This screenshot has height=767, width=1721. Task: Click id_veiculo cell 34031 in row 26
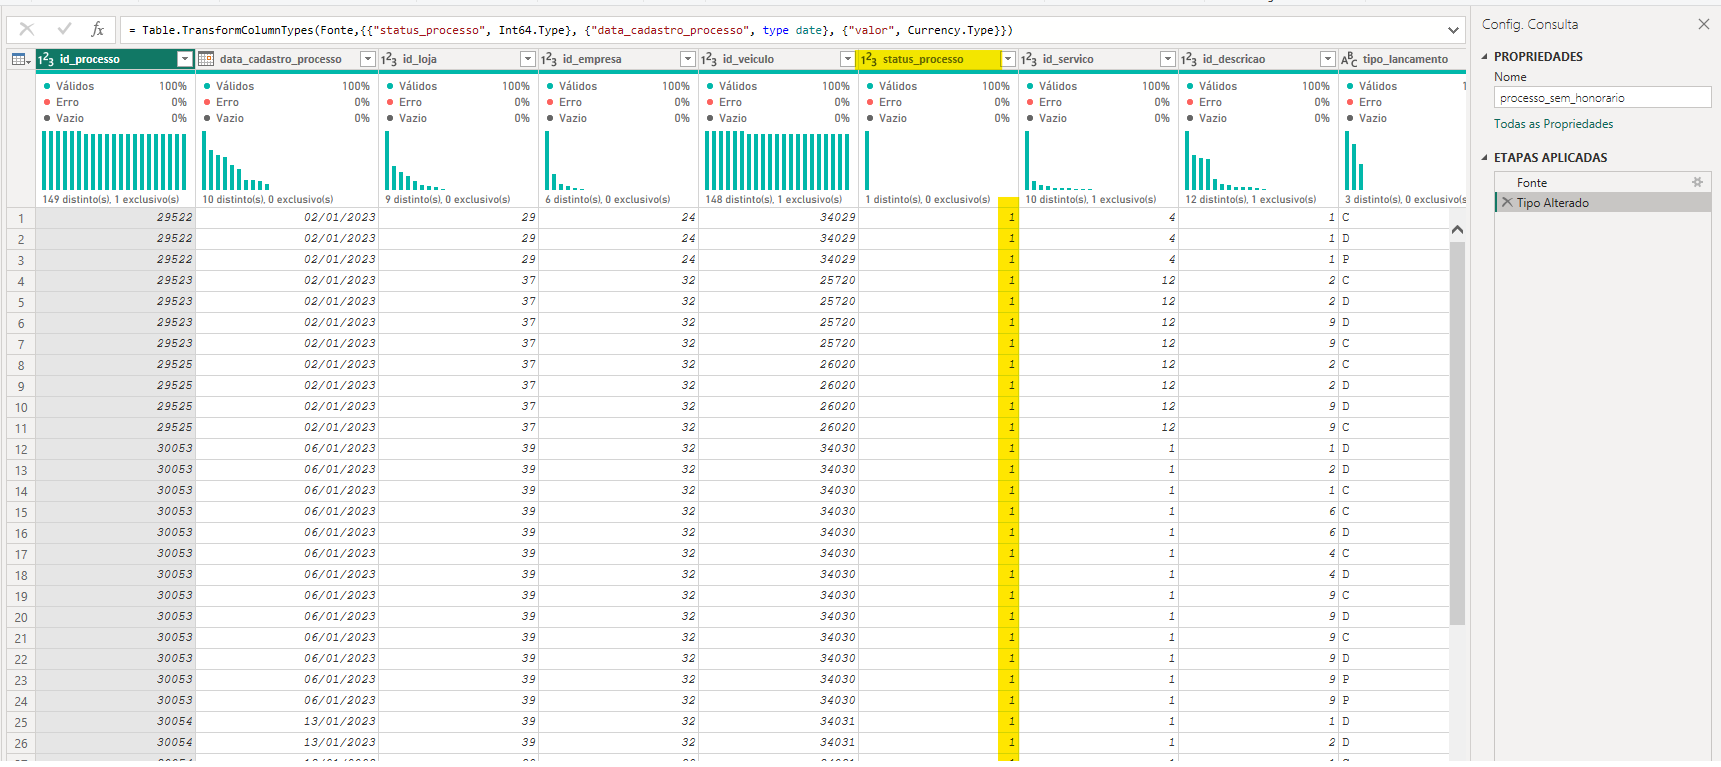pos(778,742)
